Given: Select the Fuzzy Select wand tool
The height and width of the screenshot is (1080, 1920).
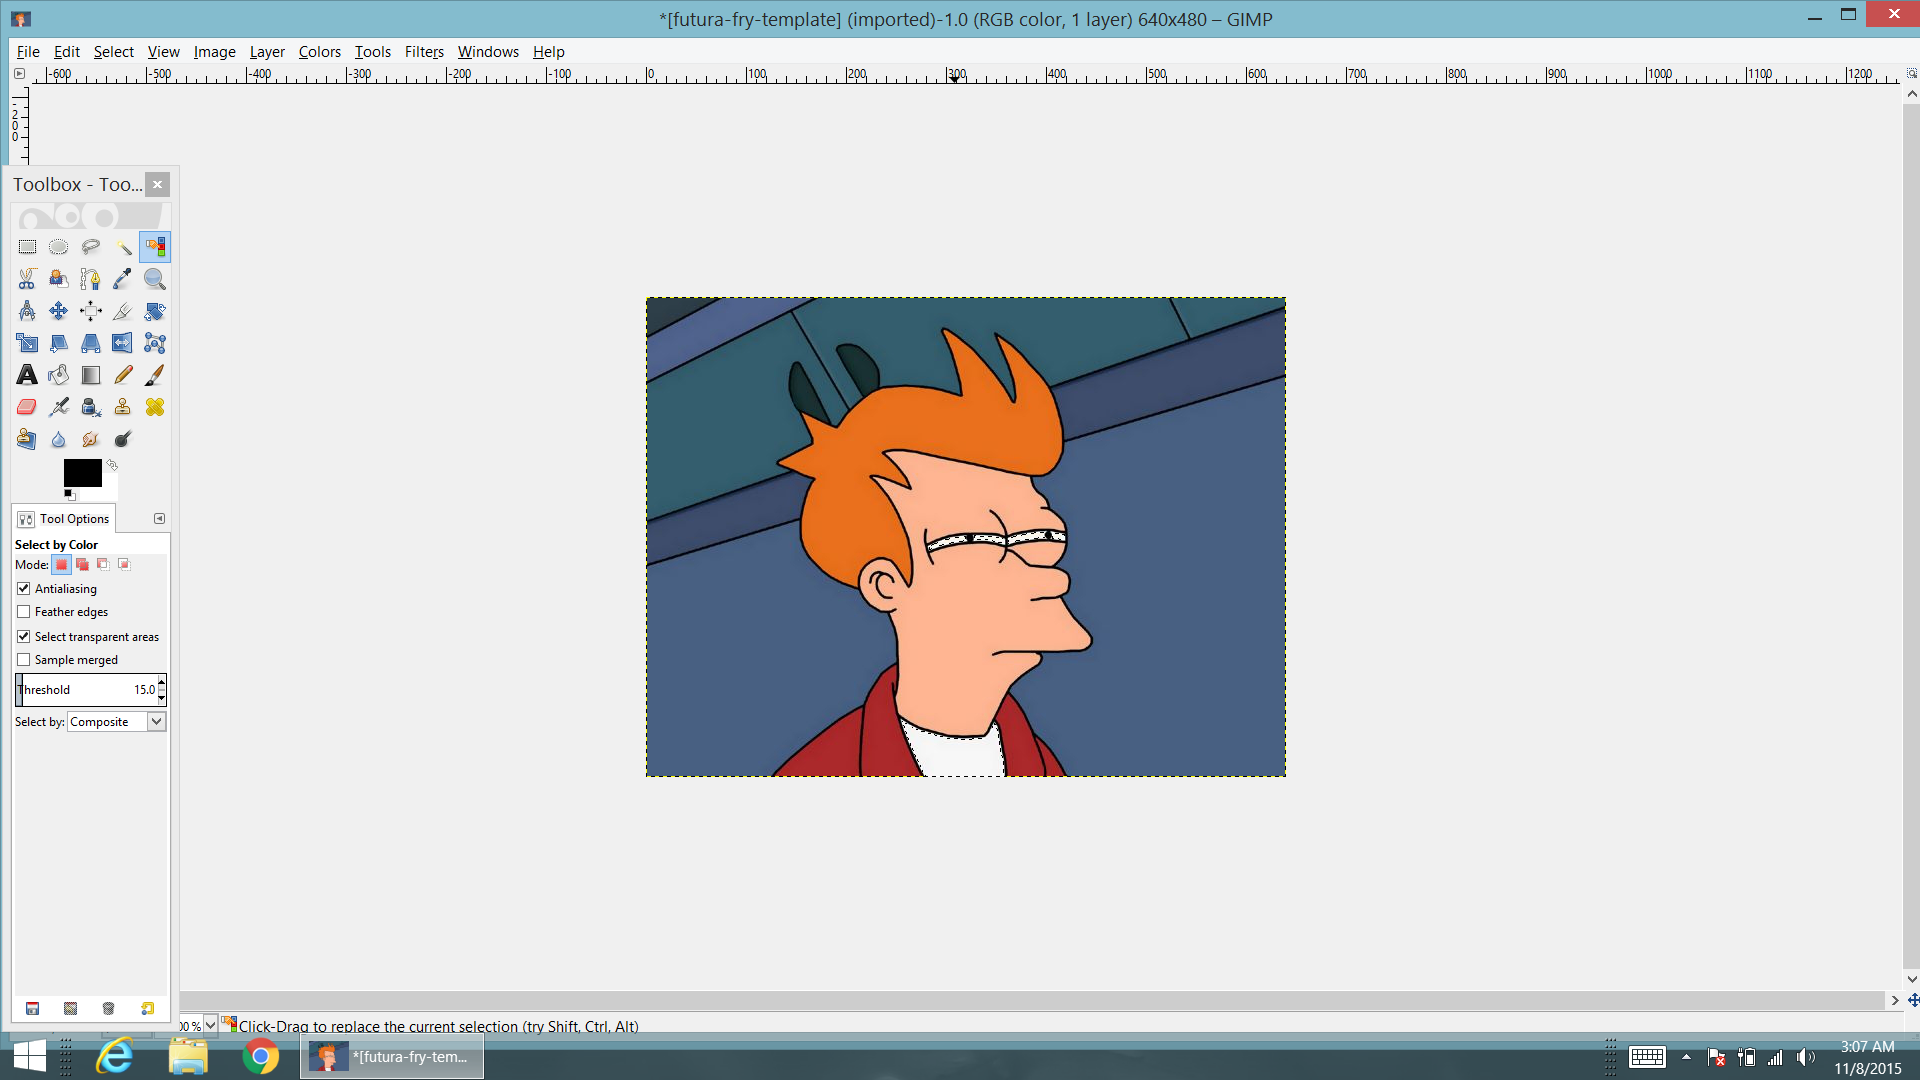Looking at the screenshot, I should click(x=123, y=247).
